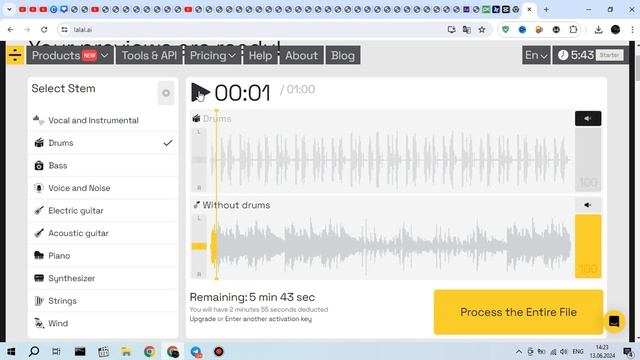Open the Windows taskbar search

[34, 351]
